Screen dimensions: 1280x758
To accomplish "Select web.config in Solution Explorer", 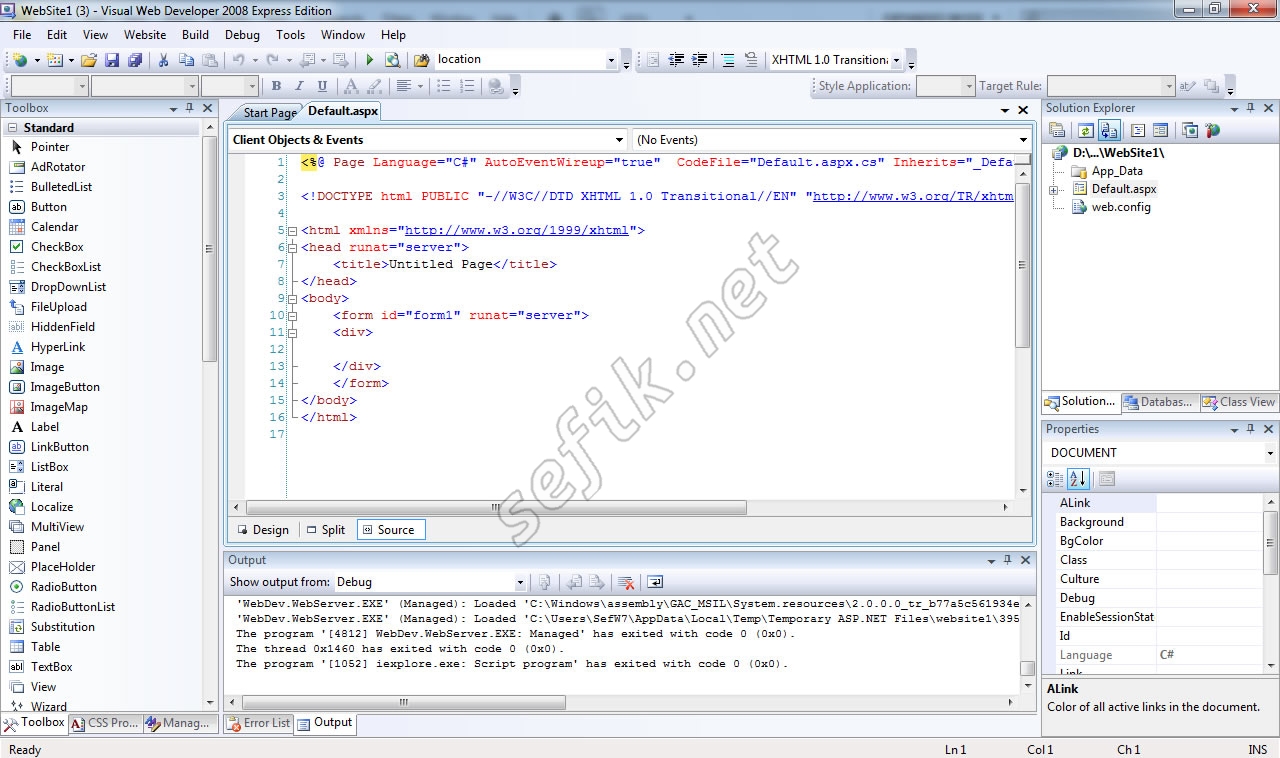I will pos(1121,207).
